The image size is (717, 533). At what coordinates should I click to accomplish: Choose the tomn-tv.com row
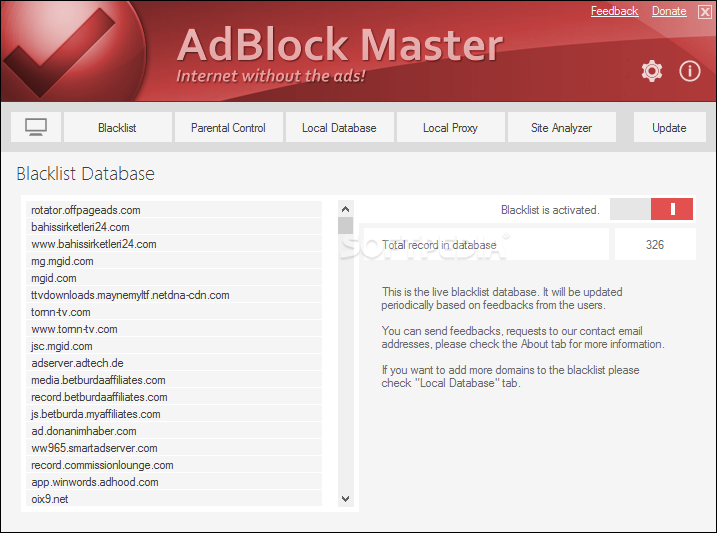coord(174,312)
